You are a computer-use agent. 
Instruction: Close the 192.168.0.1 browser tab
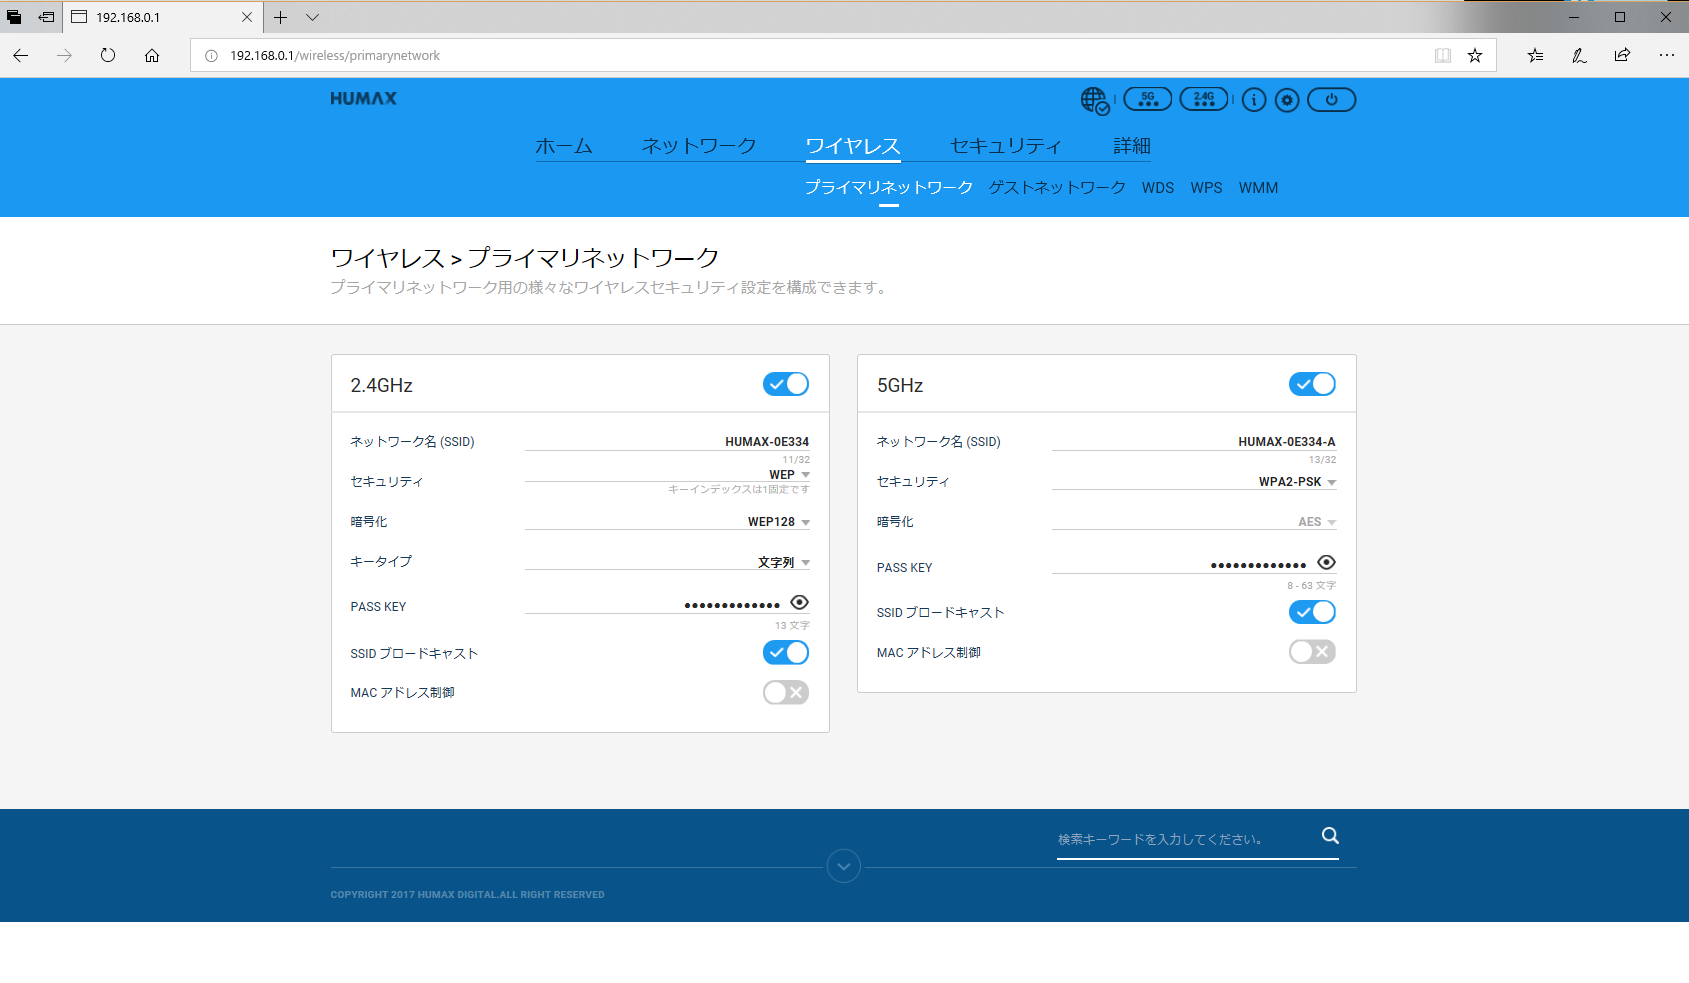tap(247, 17)
